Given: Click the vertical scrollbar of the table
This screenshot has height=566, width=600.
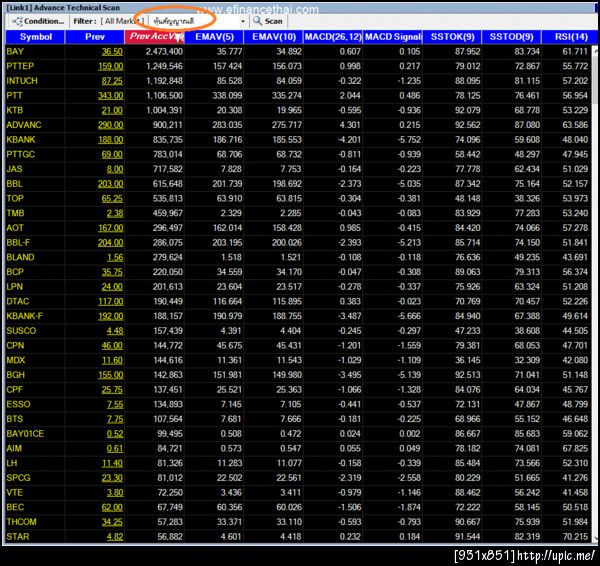Looking at the screenshot, I should tap(595, 293).
